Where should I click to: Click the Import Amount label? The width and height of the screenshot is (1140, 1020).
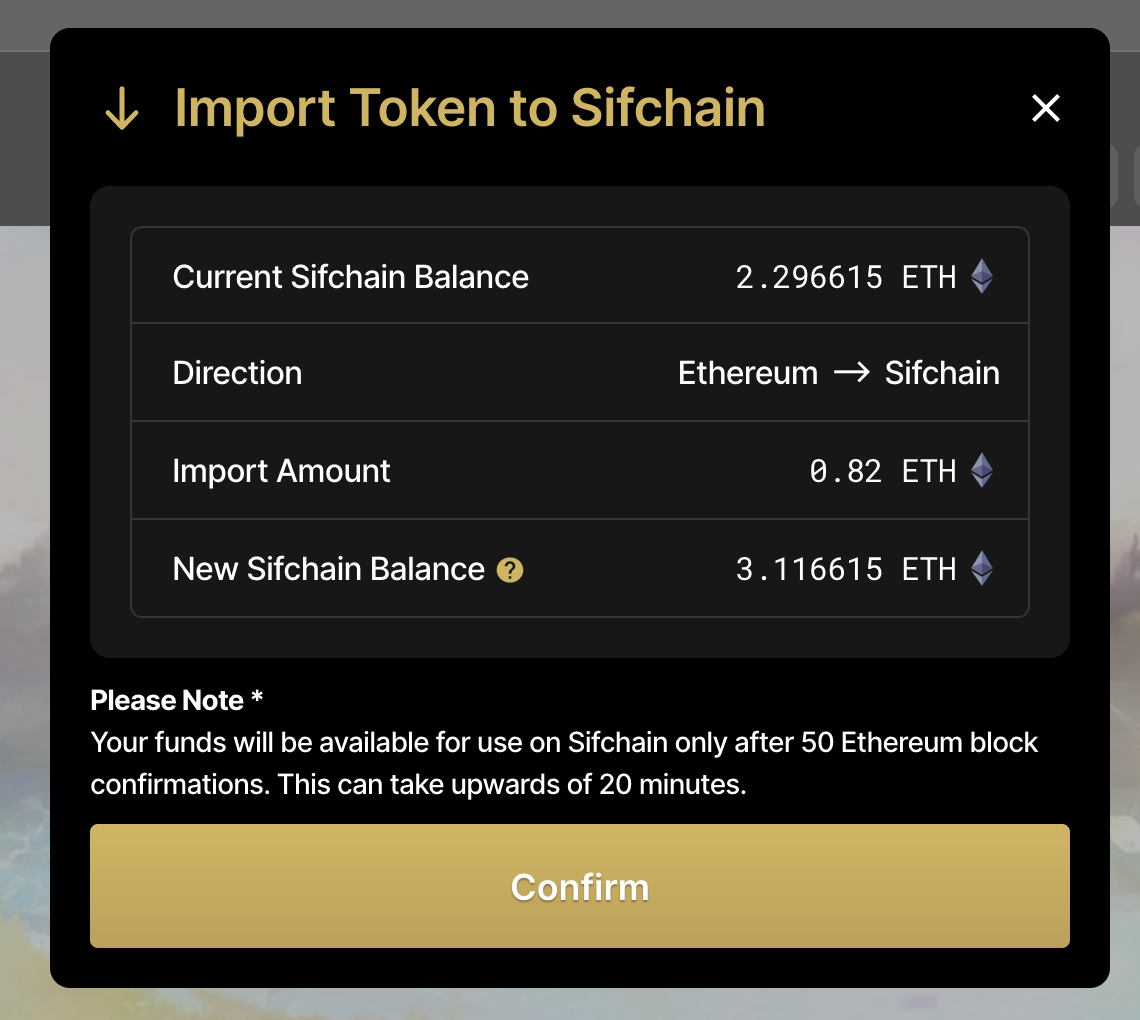tap(281, 471)
